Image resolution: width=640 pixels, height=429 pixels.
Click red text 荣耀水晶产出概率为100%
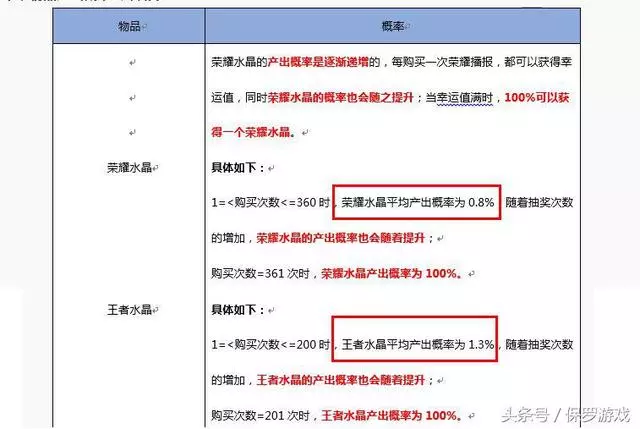pyautogui.click(x=389, y=273)
